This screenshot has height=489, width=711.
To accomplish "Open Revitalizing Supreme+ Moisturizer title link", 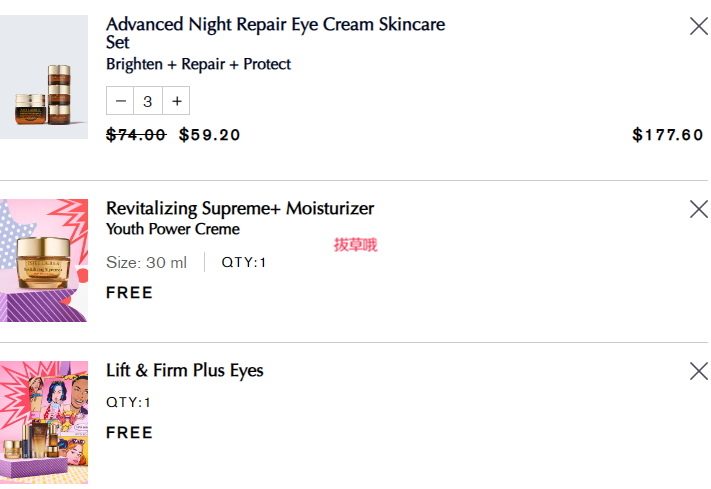I will (x=240, y=208).
